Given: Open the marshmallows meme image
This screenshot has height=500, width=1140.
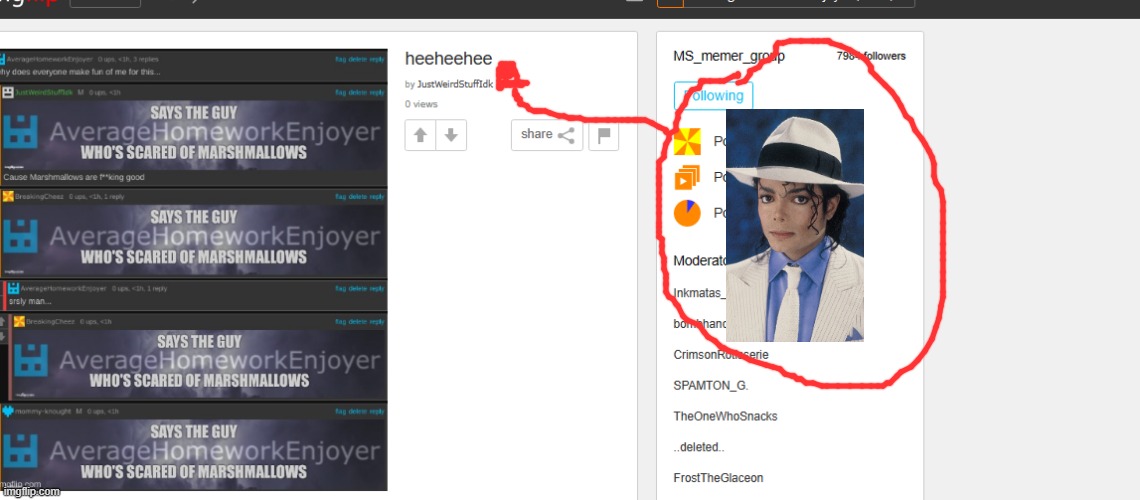Looking at the screenshot, I should (194, 270).
